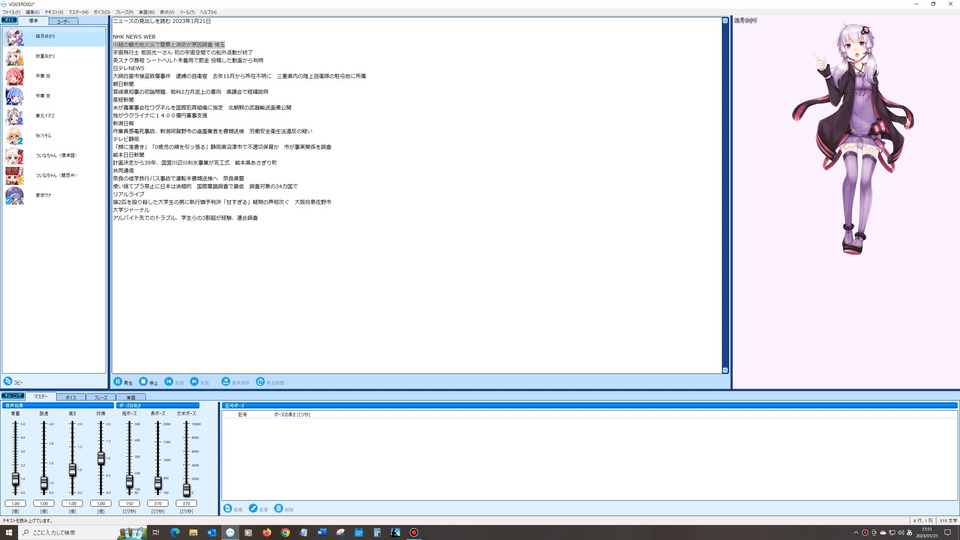Open テキスト menu in menu bar
This screenshot has height=540, width=960.
click(54, 12)
